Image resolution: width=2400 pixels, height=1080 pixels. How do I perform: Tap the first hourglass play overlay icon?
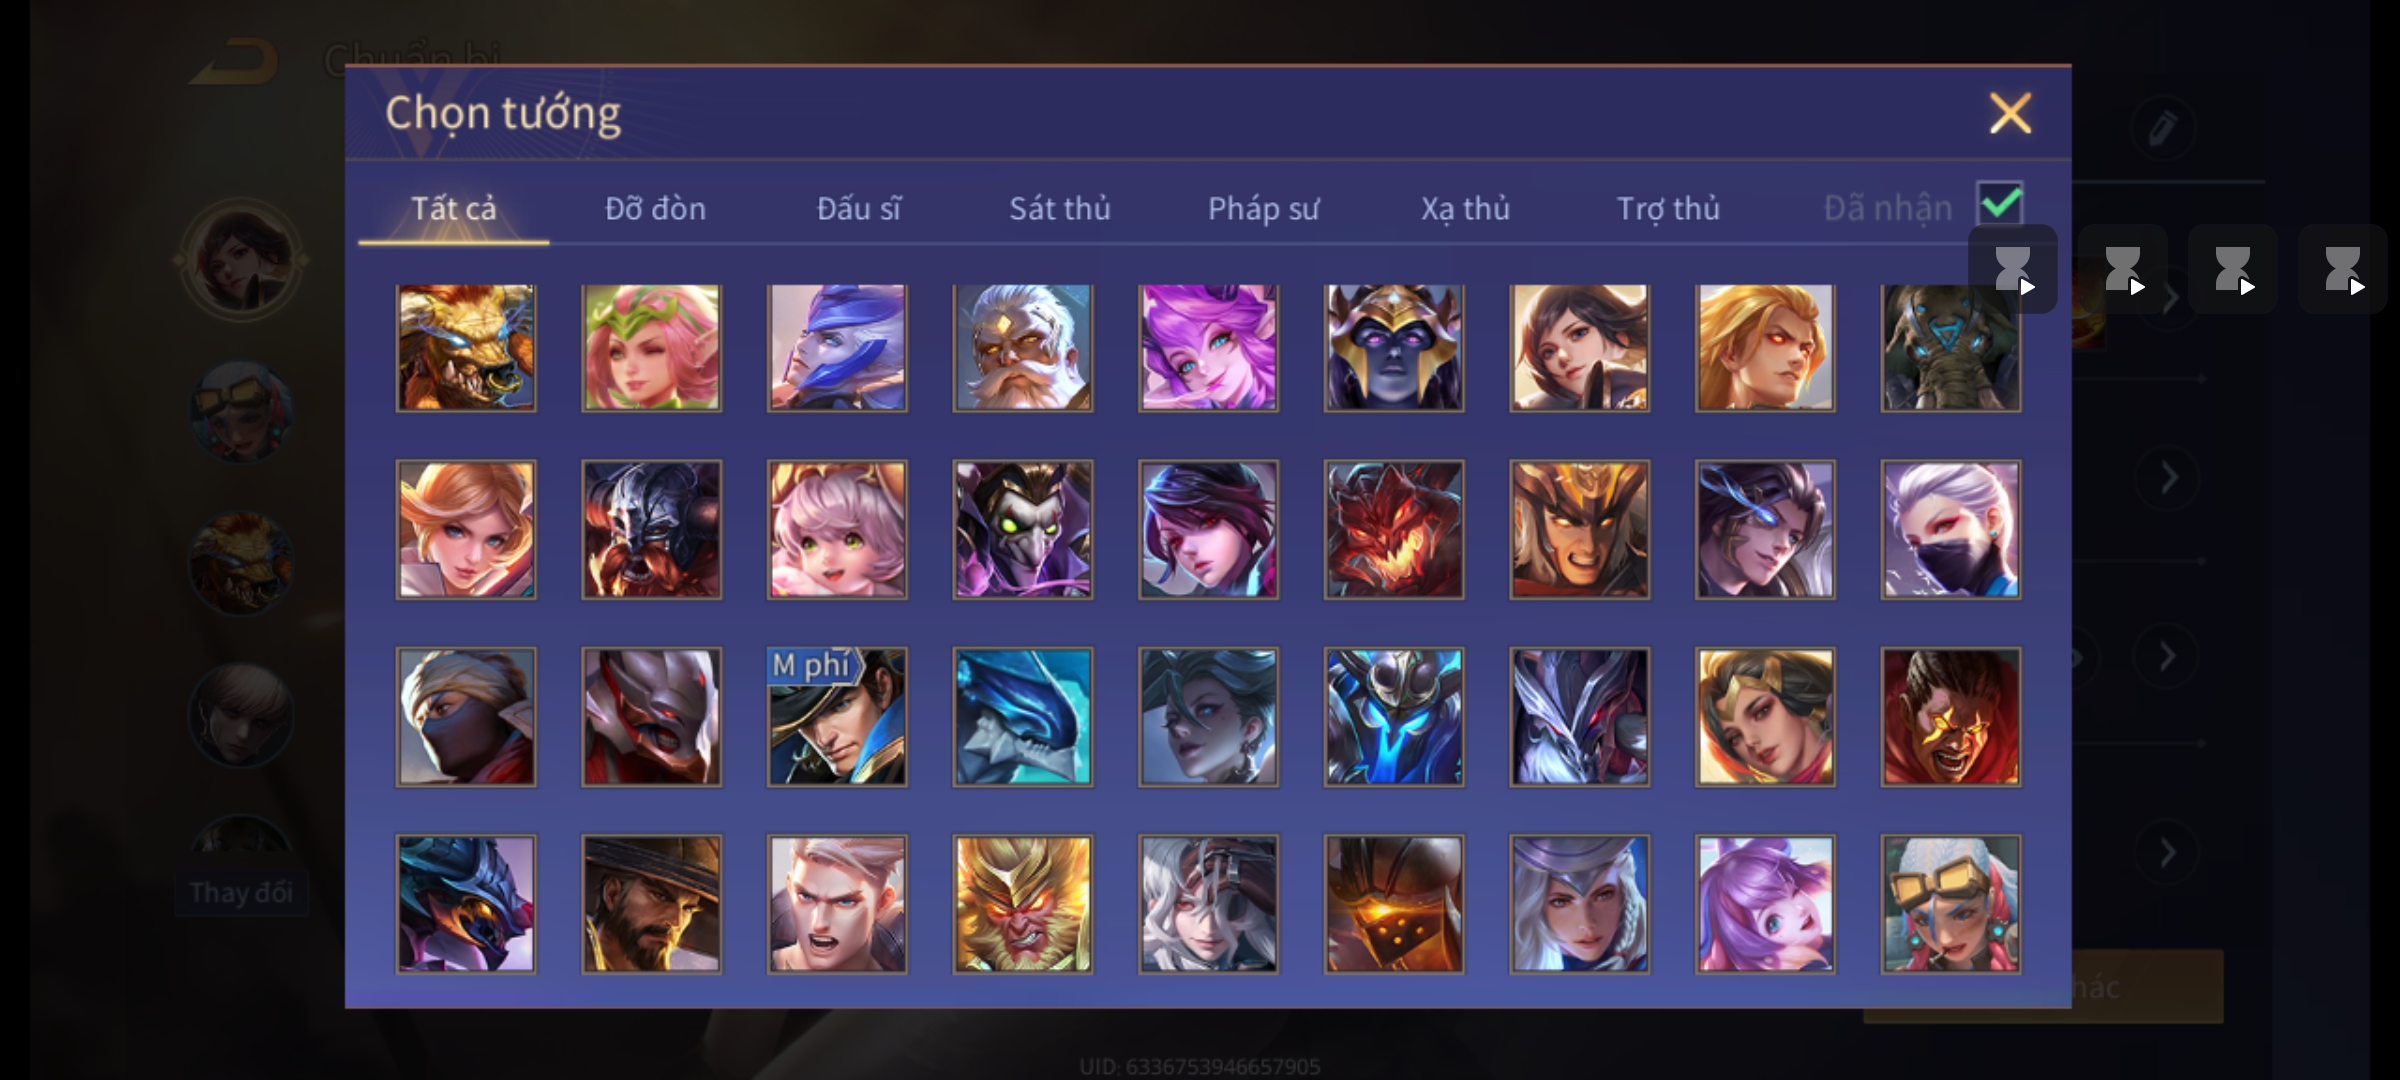pyautogui.click(x=2013, y=269)
